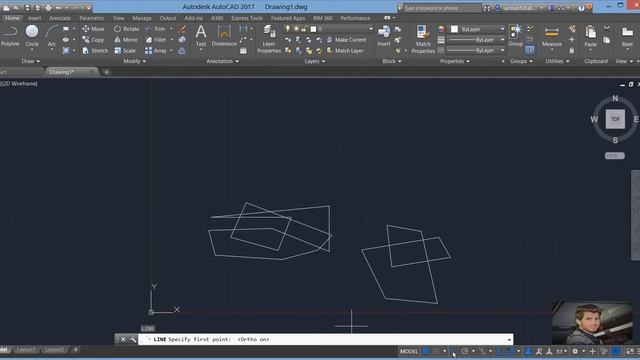Image resolution: width=640 pixels, height=360 pixels.
Task: Click the Text annotation tool
Action: [201, 36]
